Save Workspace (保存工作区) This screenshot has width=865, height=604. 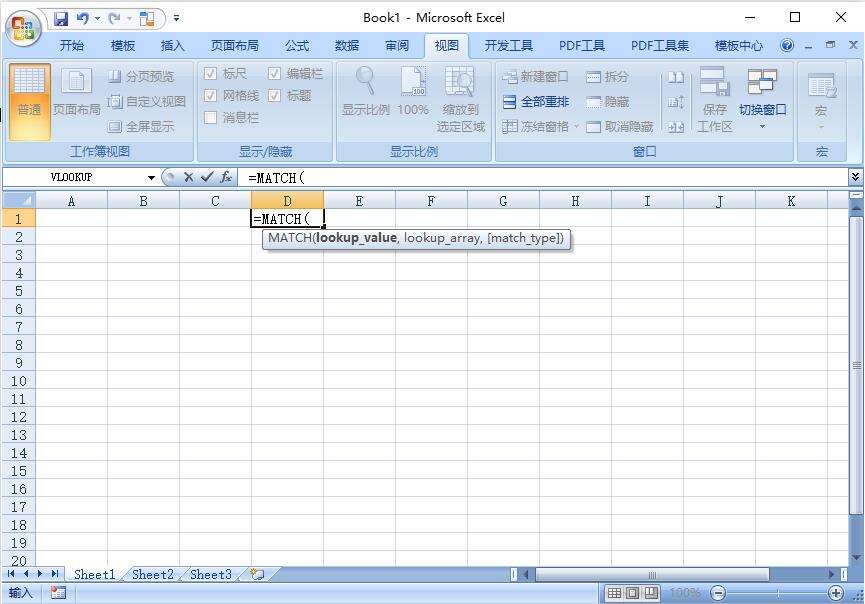[714, 99]
